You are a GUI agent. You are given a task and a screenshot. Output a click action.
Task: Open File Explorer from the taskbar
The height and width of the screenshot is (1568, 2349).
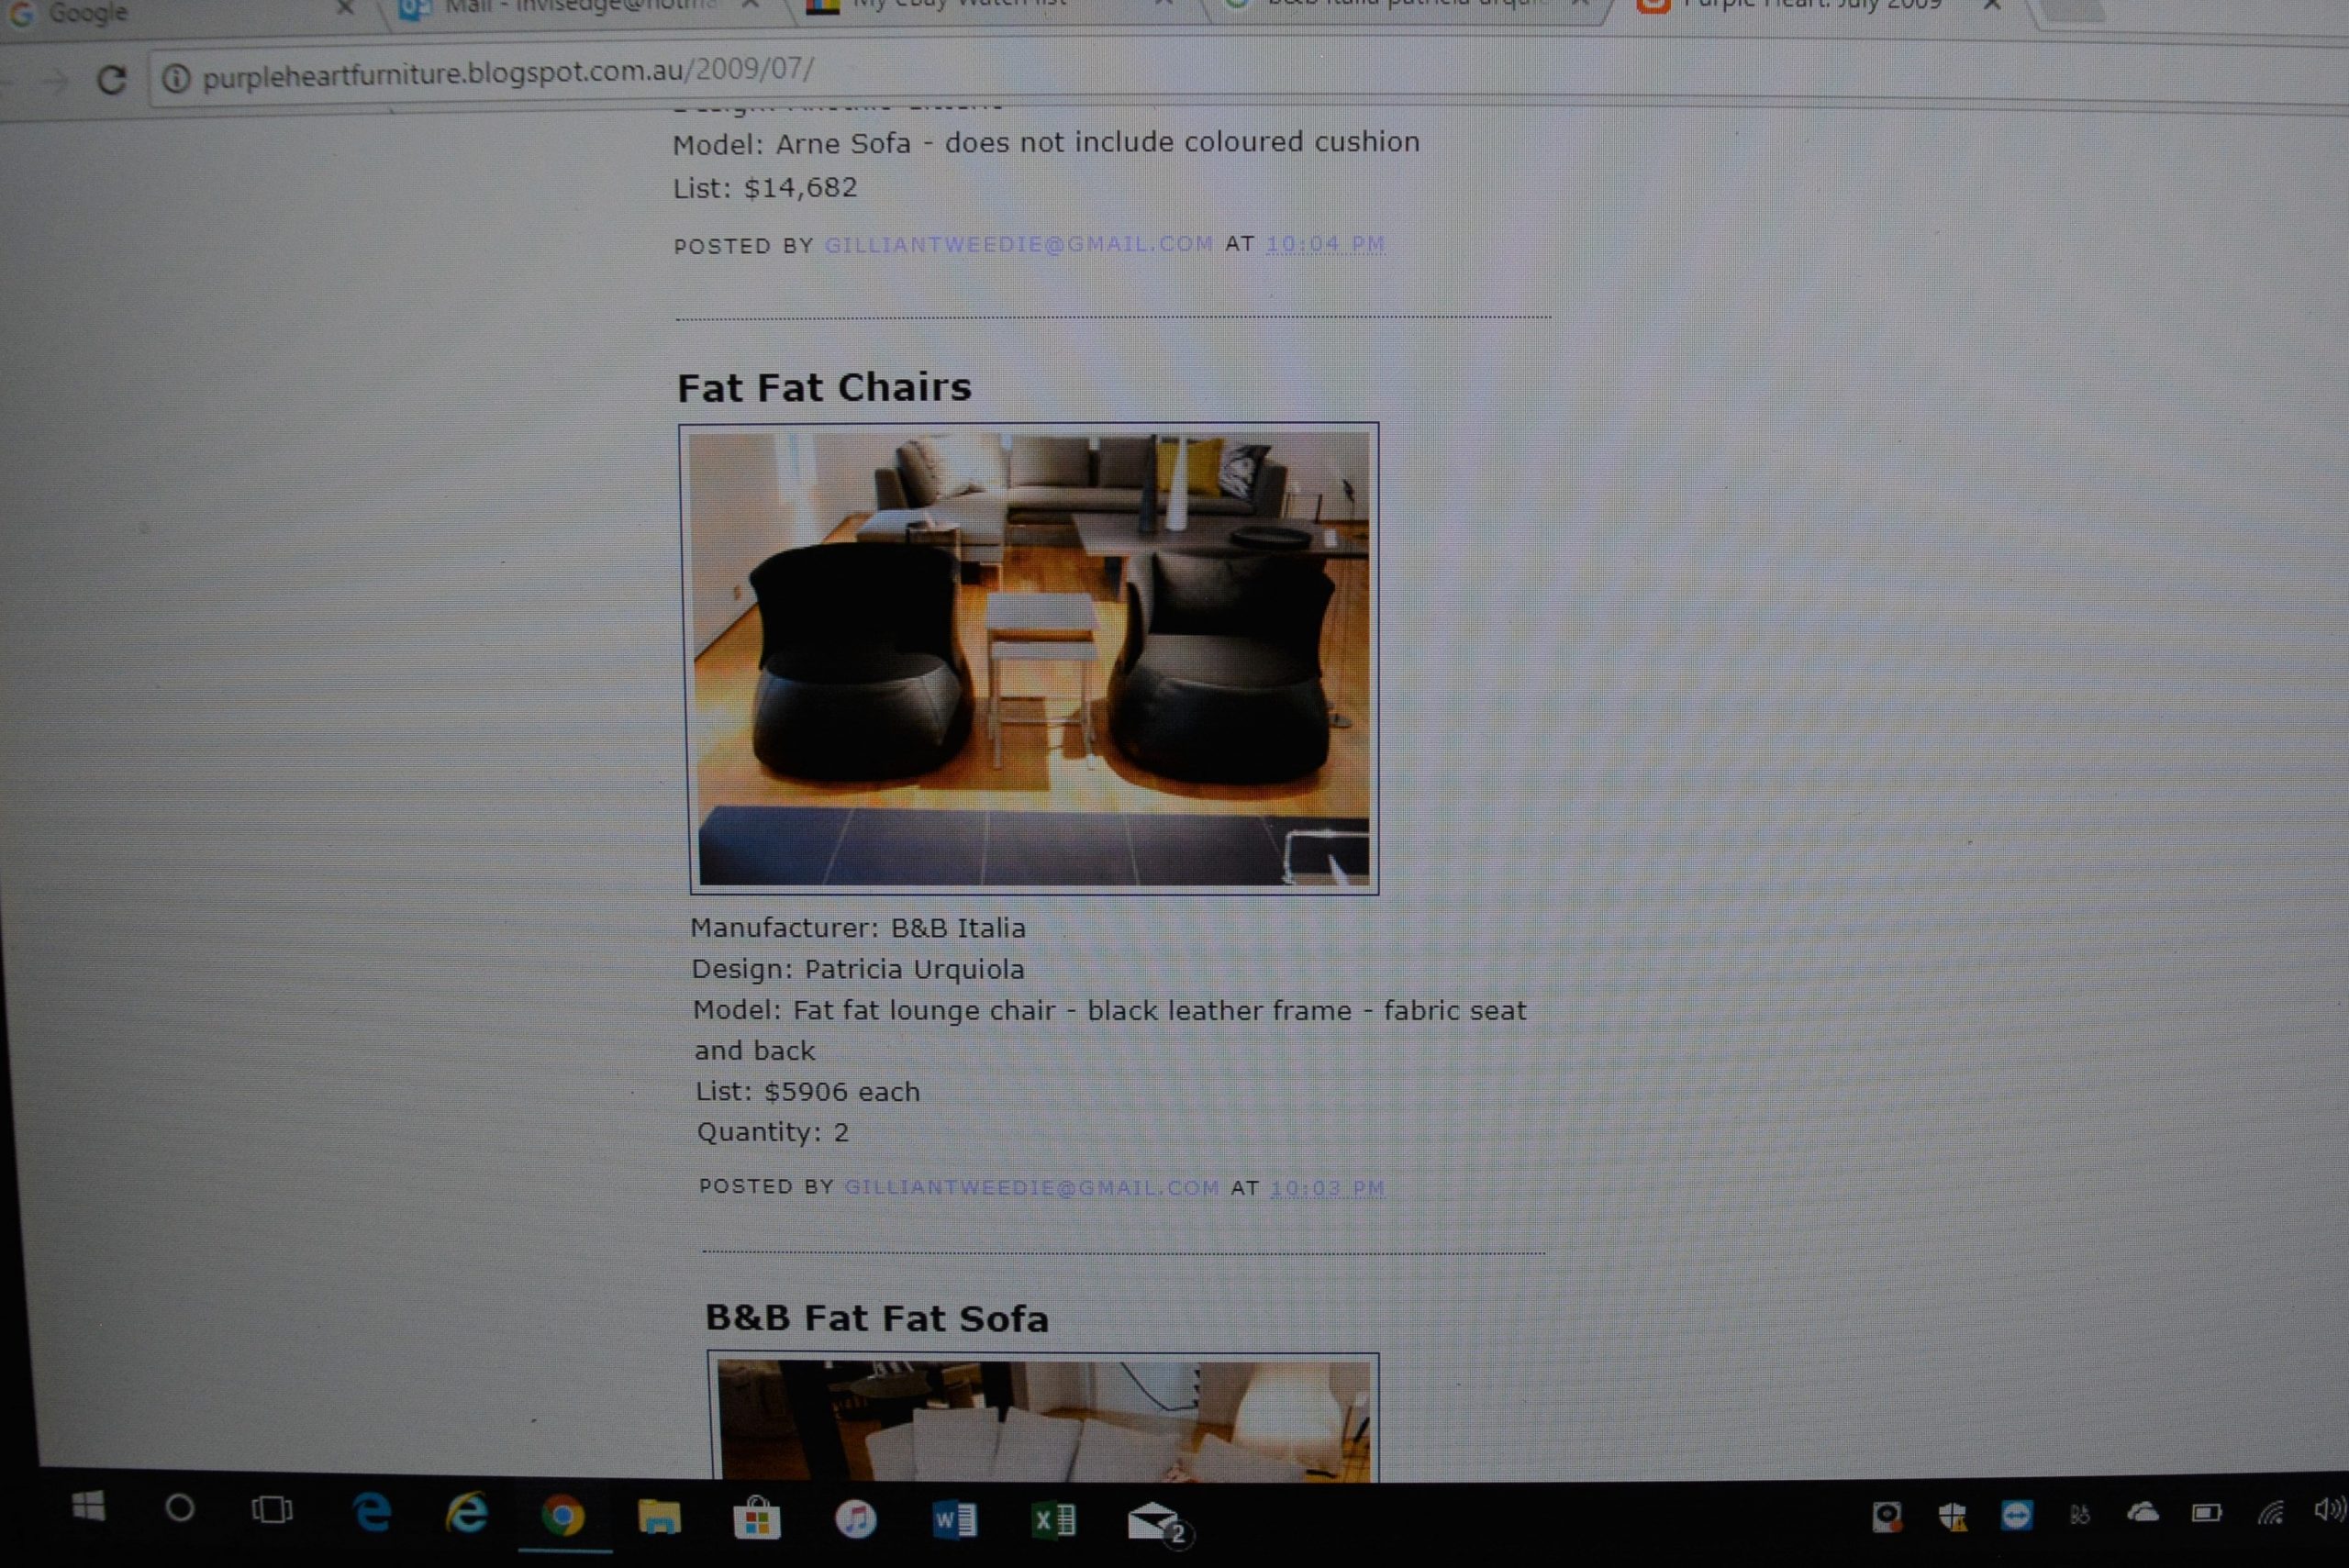(659, 1517)
